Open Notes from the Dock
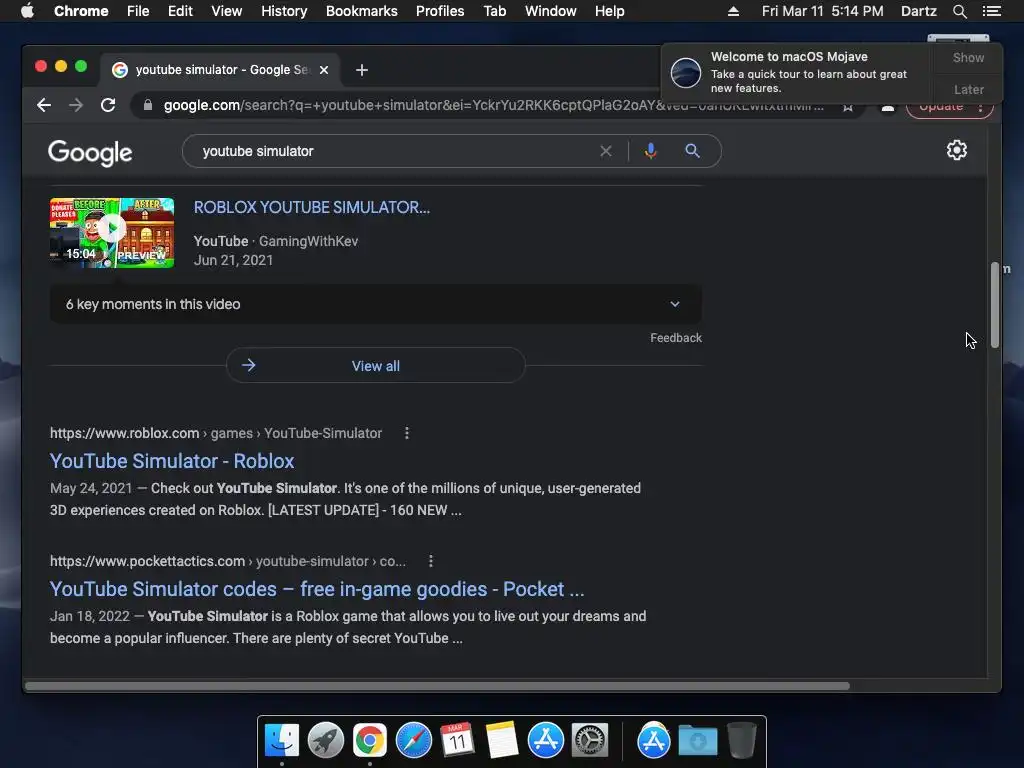The height and width of the screenshot is (768, 1024). click(x=502, y=741)
